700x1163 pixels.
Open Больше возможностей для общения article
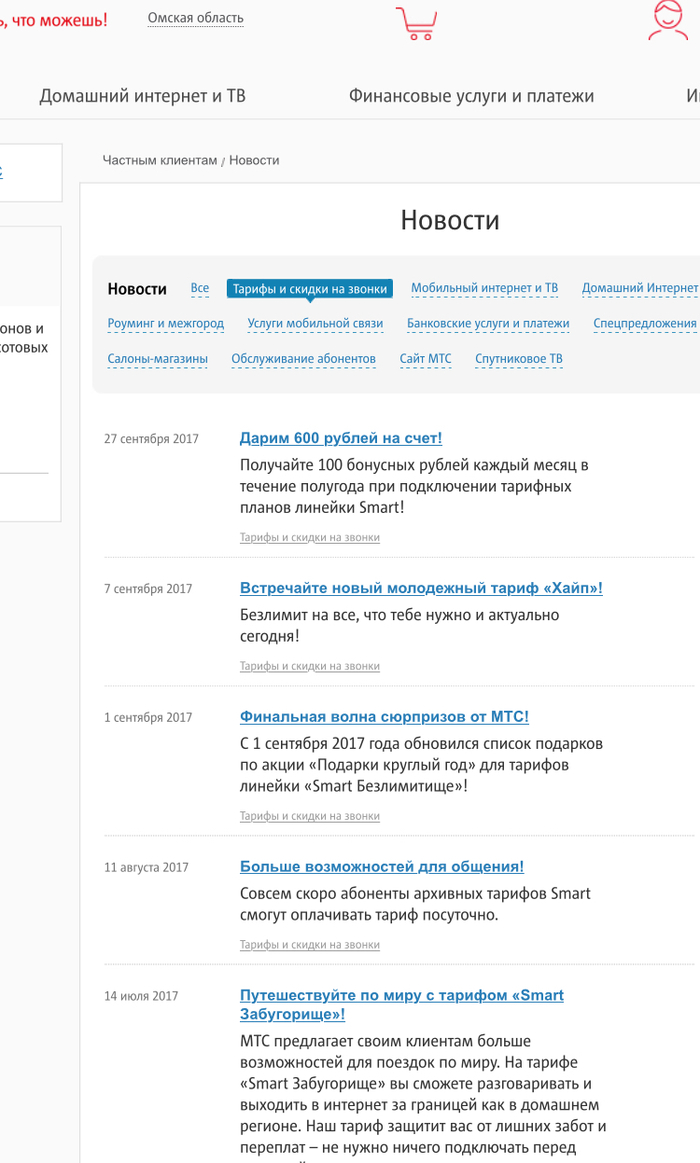(x=381, y=867)
